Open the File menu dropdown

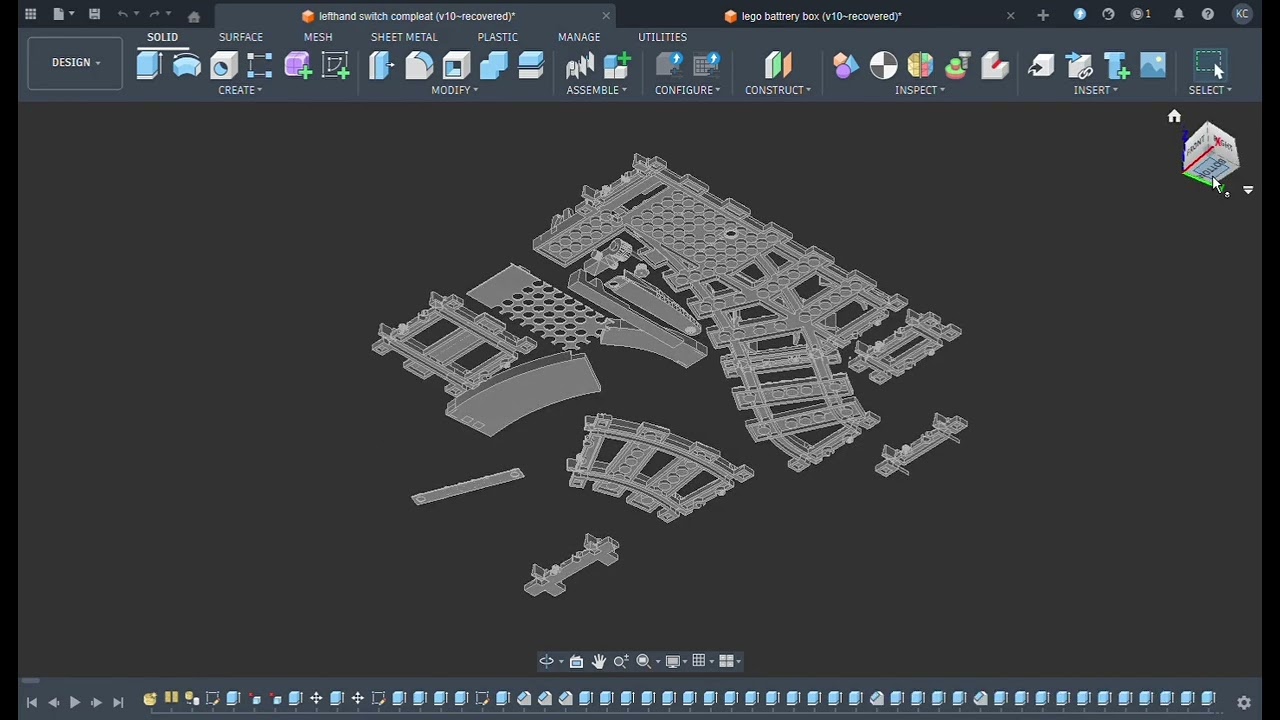pyautogui.click(x=63, y=14)
